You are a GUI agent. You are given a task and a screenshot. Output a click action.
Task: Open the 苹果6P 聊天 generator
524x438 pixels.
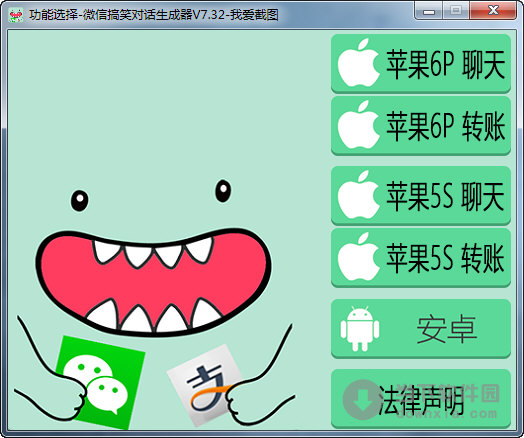pyautogui.click(x=421, y=63)
